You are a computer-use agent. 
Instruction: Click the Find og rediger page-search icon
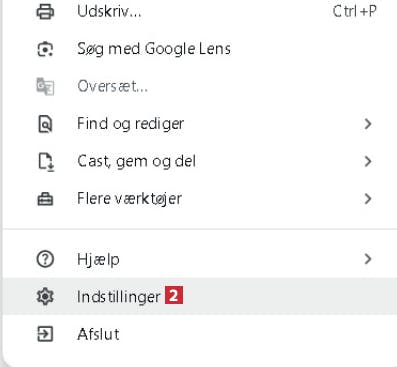pos(45,124)
